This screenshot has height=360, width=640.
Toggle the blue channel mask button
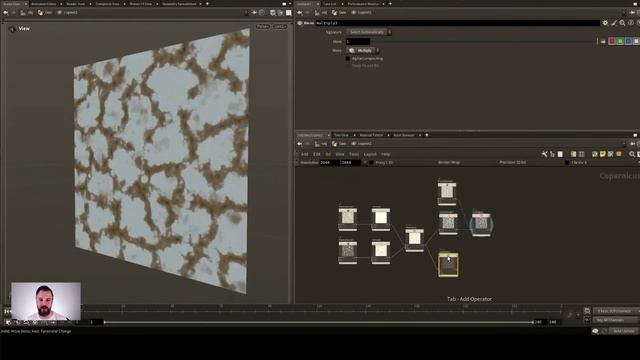click(628, 41)
